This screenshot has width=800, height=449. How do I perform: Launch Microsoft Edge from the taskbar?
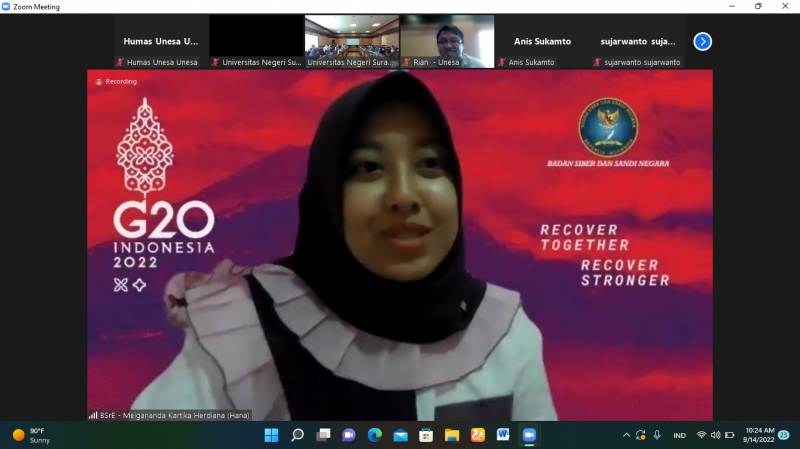[x=374, y=435]
